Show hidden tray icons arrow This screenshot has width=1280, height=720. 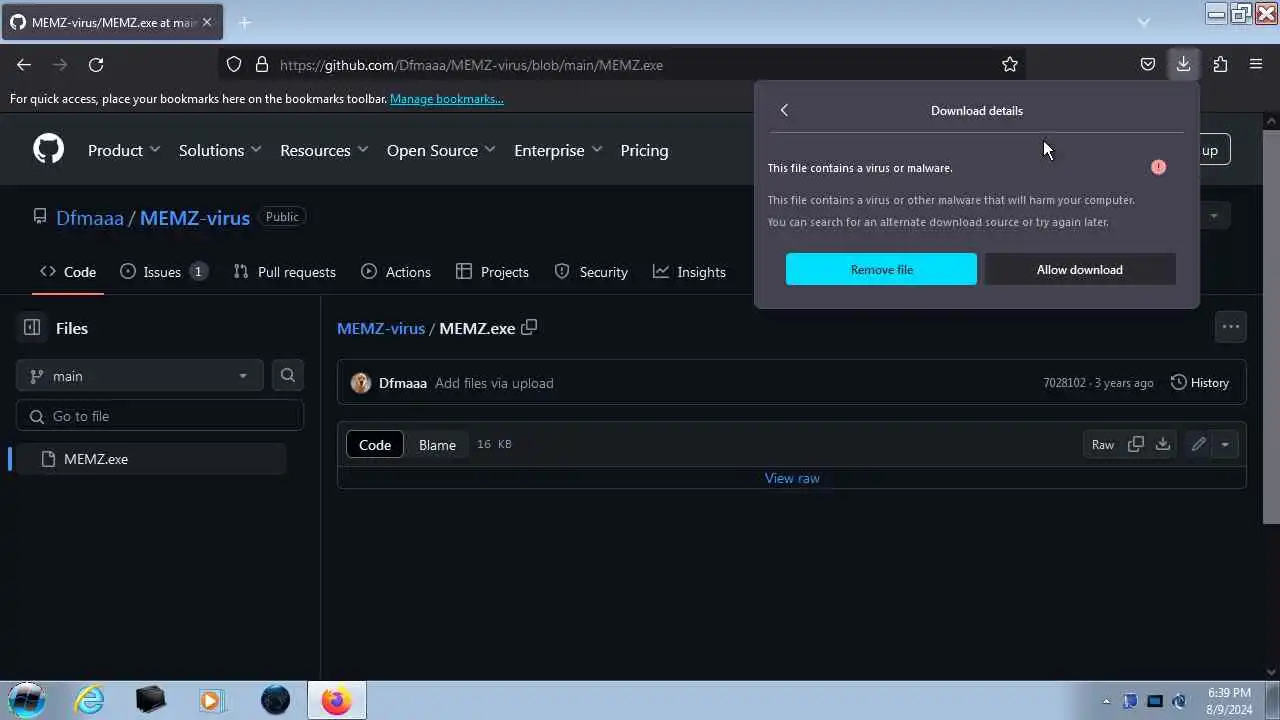[1106, 701]
